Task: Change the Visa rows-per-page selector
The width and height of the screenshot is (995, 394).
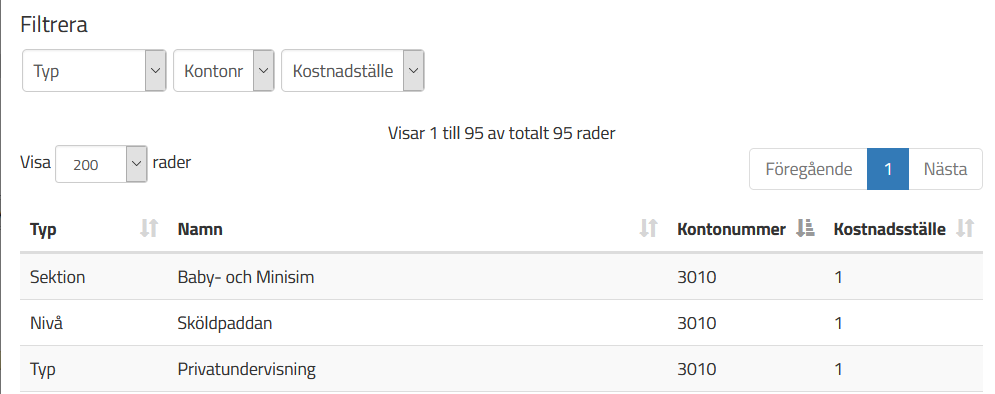Action: pos(102,164)
